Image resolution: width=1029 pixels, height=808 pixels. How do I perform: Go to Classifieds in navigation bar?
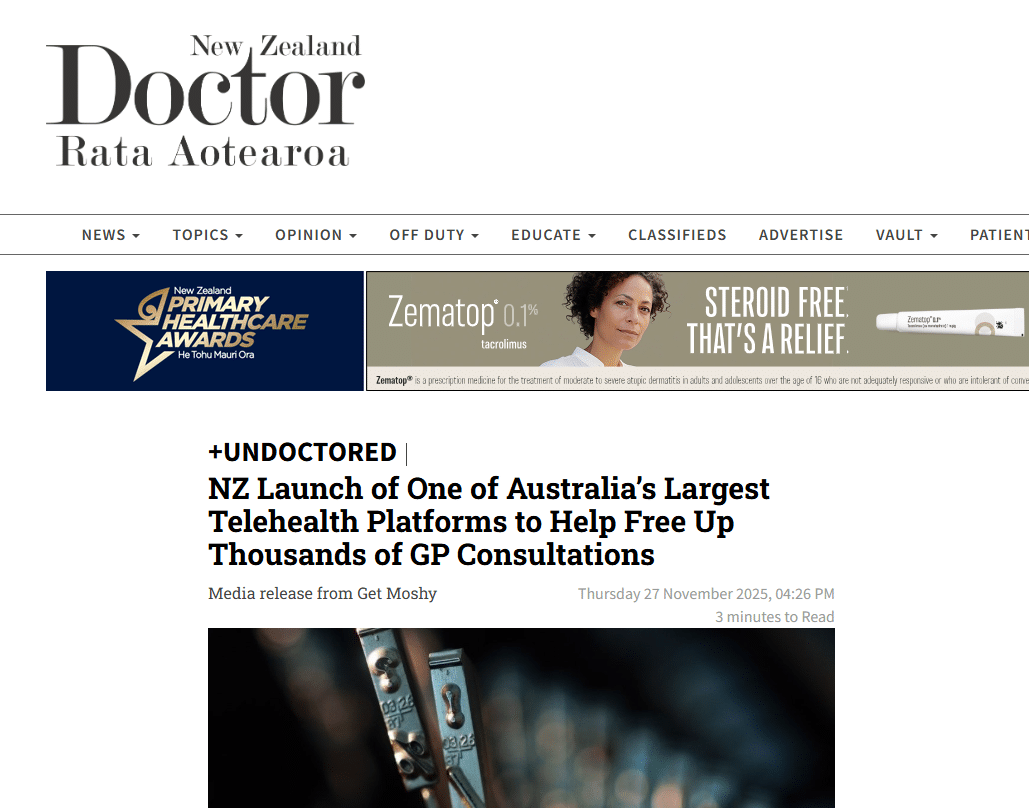(x=677, y=235)
